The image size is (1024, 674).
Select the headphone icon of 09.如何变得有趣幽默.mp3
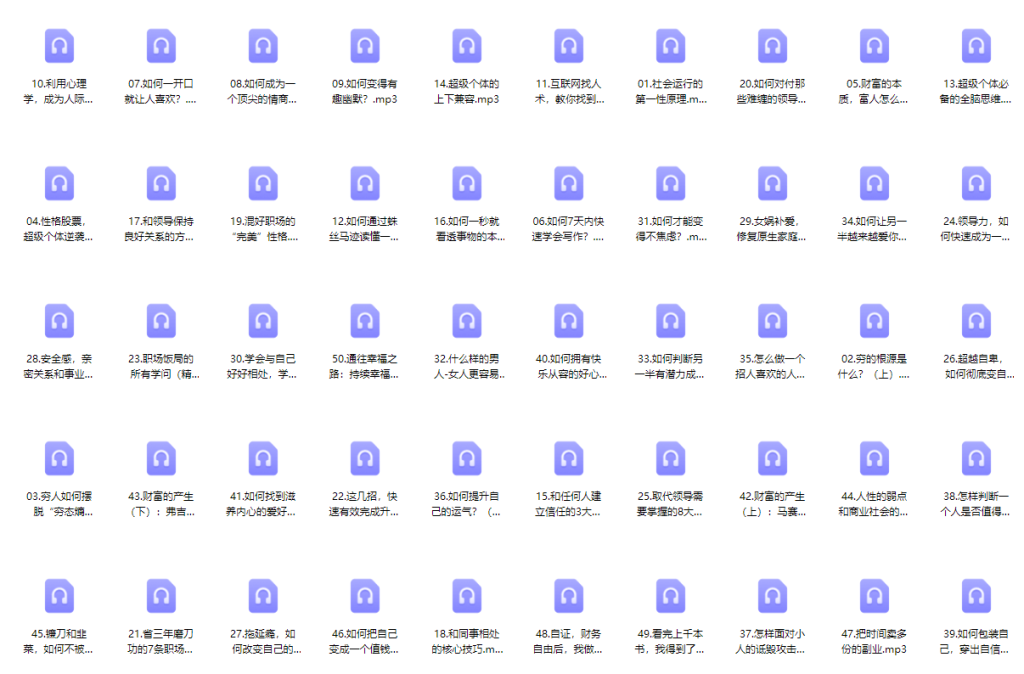coord(365,46)
